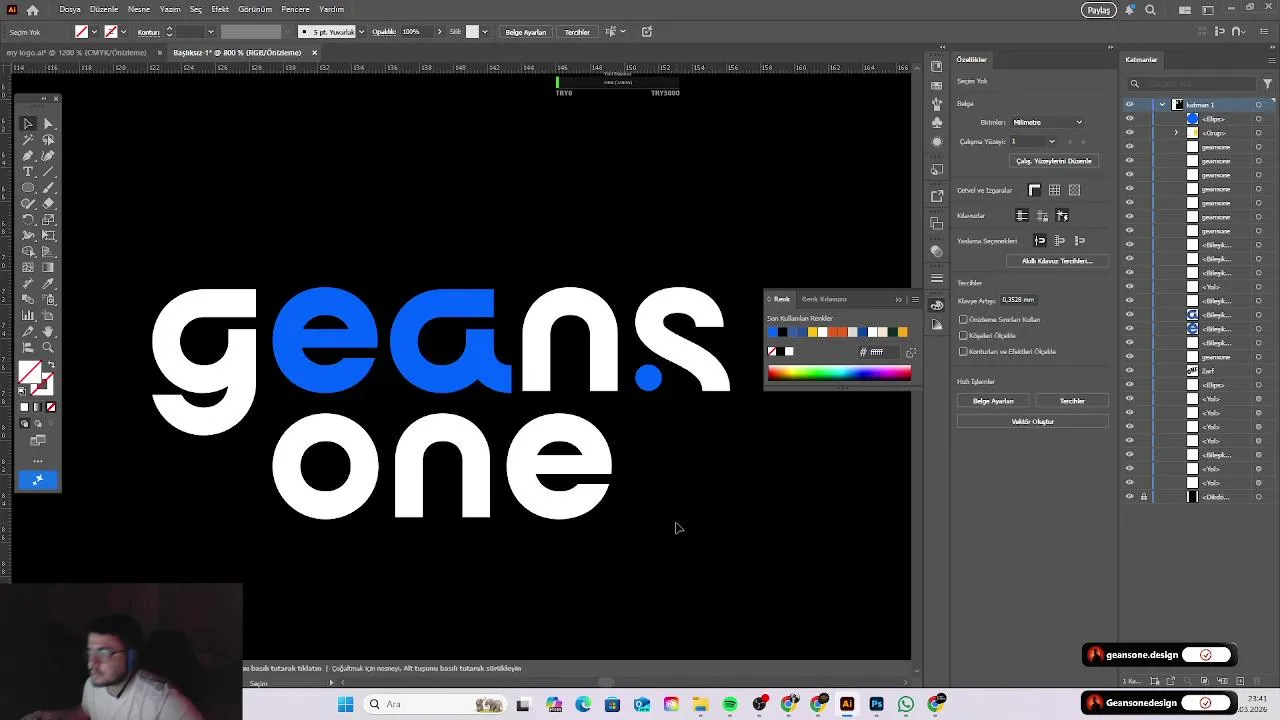
Task: Open color panel icon in the dock strip
Action: (936, 305)
